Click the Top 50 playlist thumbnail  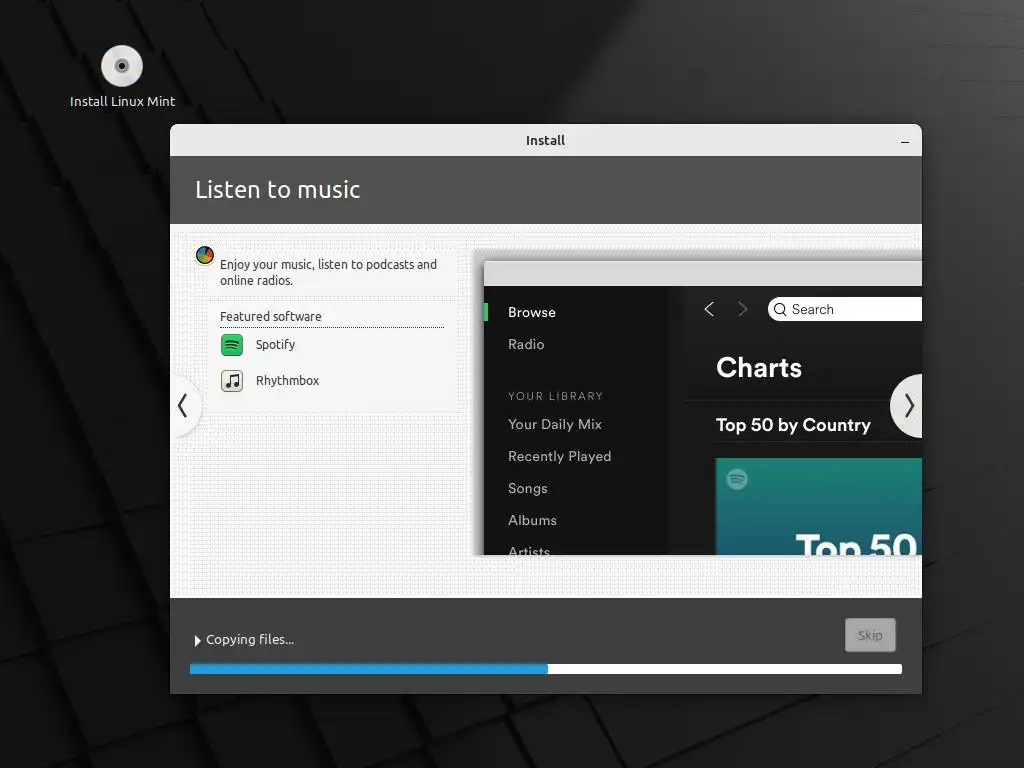click(819, 507)
